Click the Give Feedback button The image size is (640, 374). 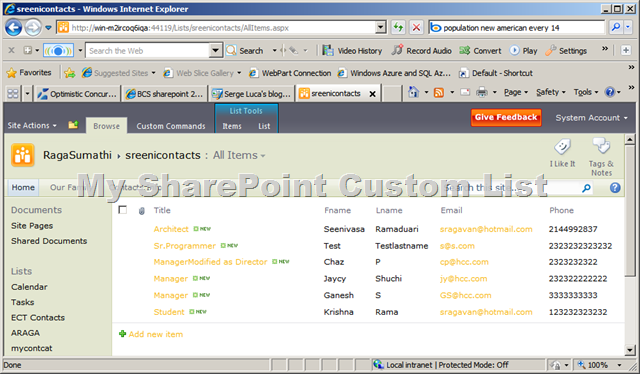(x=506, y=117)
